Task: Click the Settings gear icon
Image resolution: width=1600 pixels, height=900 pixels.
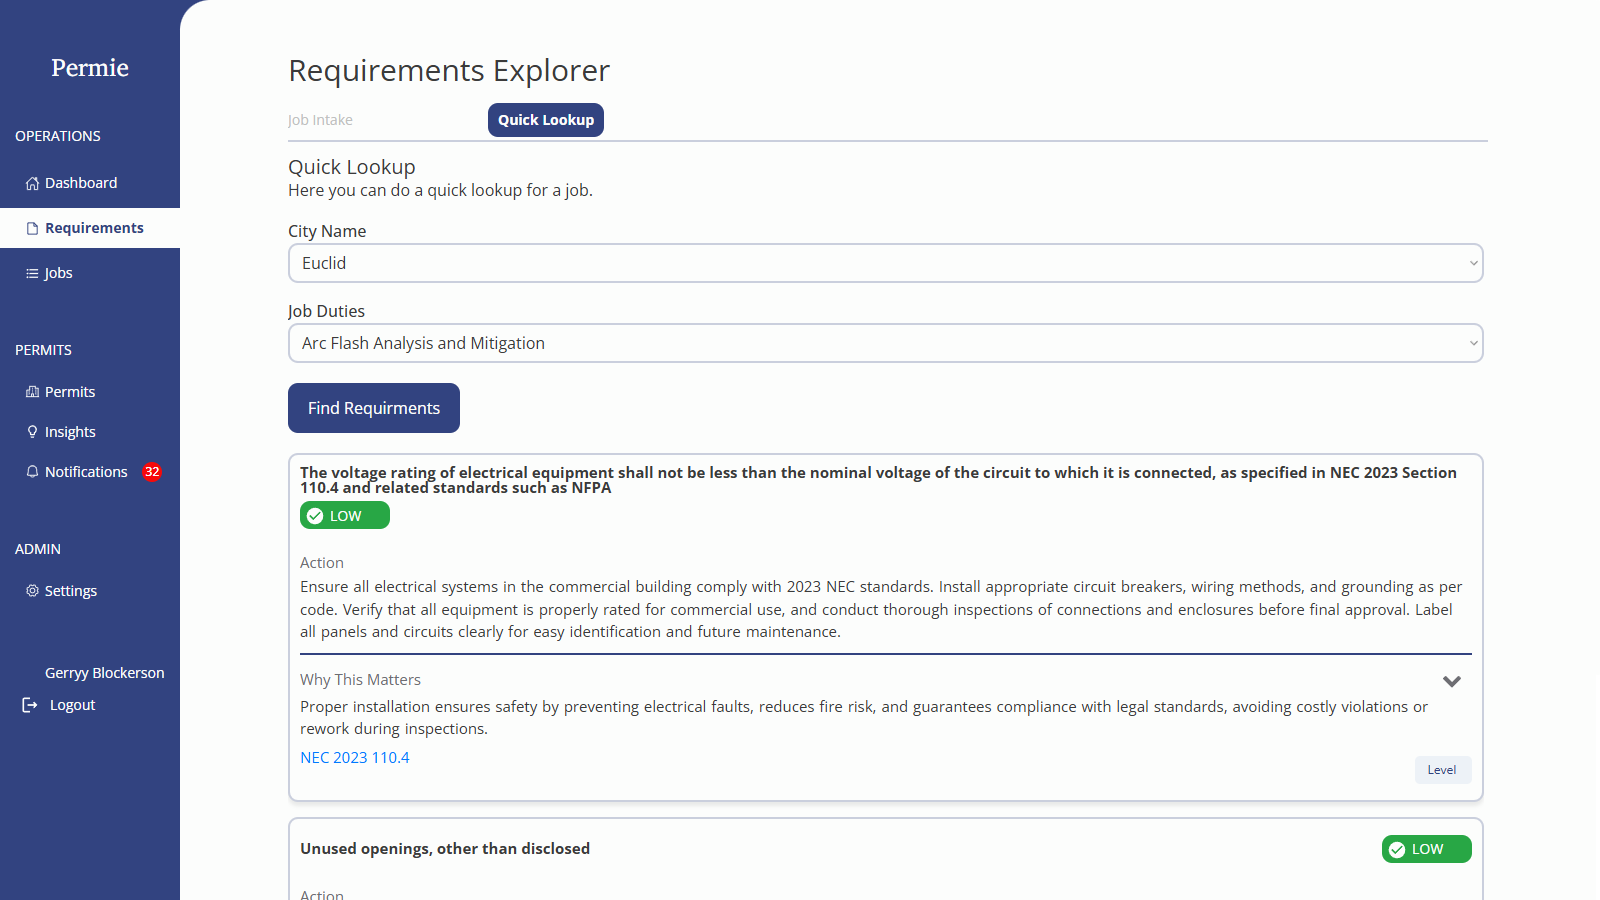Action: [32, 591]
